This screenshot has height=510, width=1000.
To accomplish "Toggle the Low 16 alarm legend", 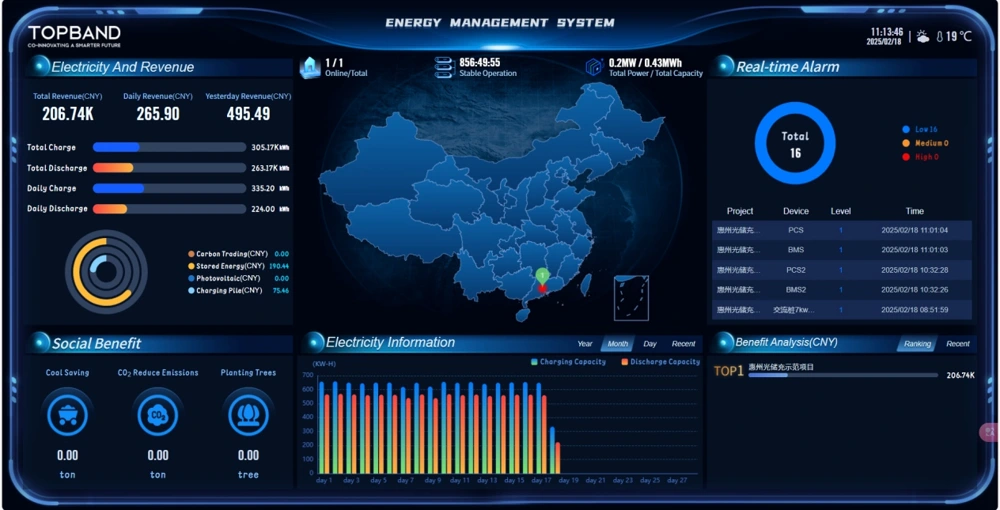I will pos(919,129).
